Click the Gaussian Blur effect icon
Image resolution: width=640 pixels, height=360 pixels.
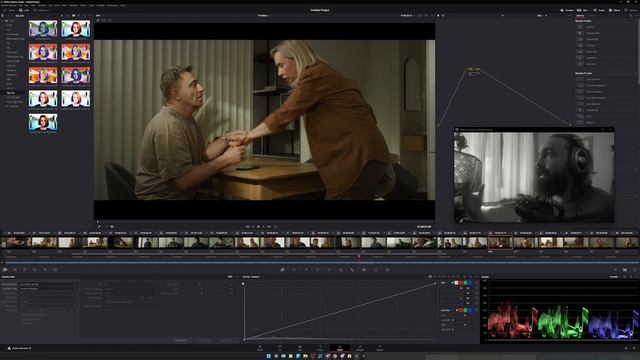pos(580,39)
